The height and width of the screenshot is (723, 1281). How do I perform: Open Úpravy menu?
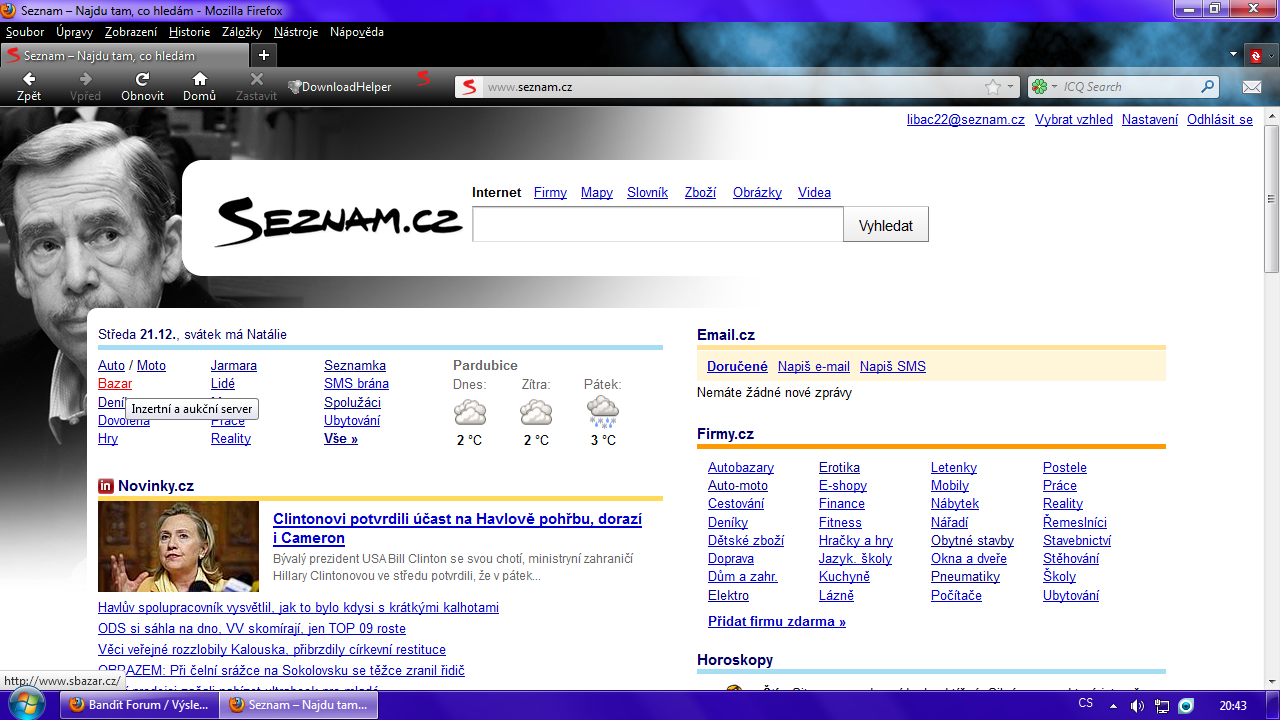pyautogui.click(x=75, y=32)
